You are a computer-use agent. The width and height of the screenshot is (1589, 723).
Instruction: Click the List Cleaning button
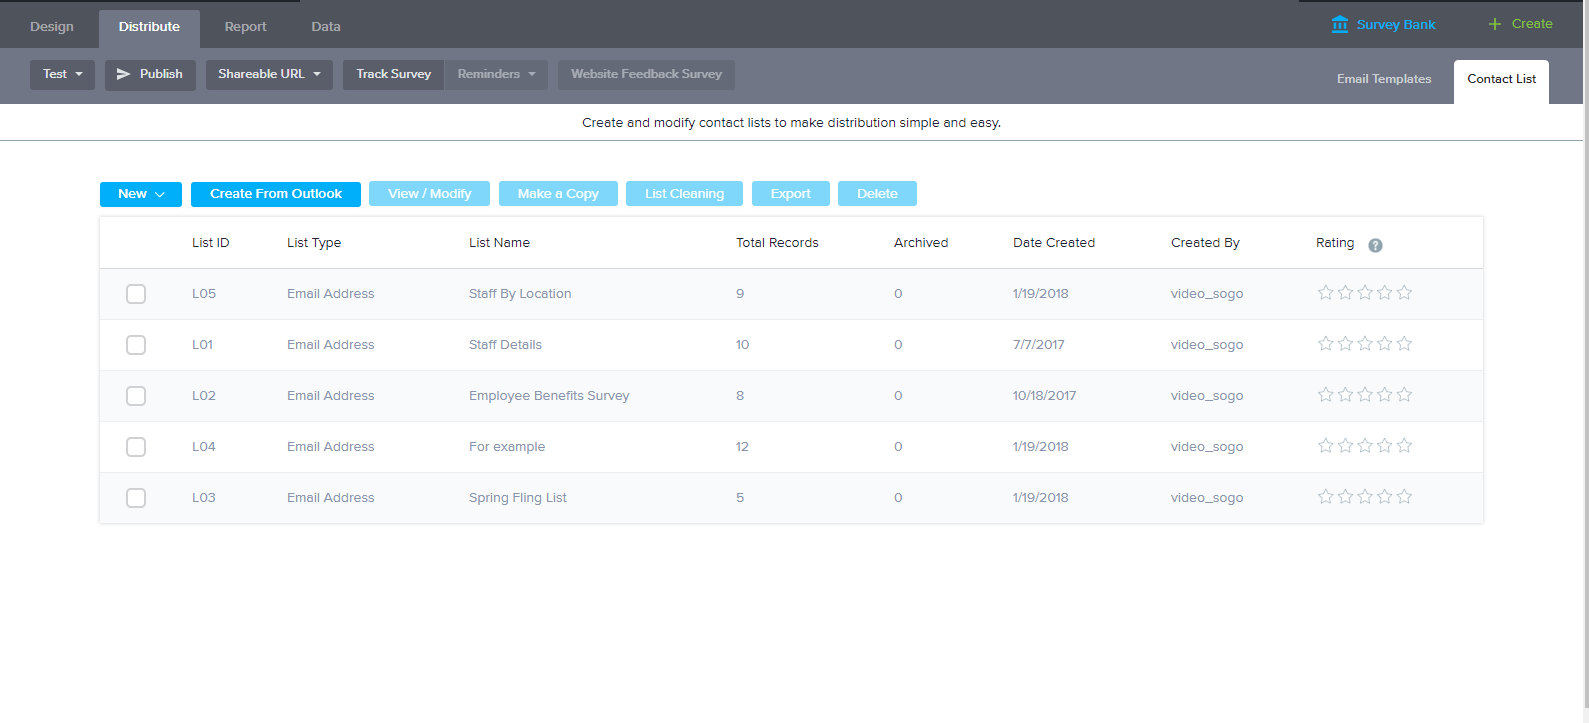click(x=684, y=194)
